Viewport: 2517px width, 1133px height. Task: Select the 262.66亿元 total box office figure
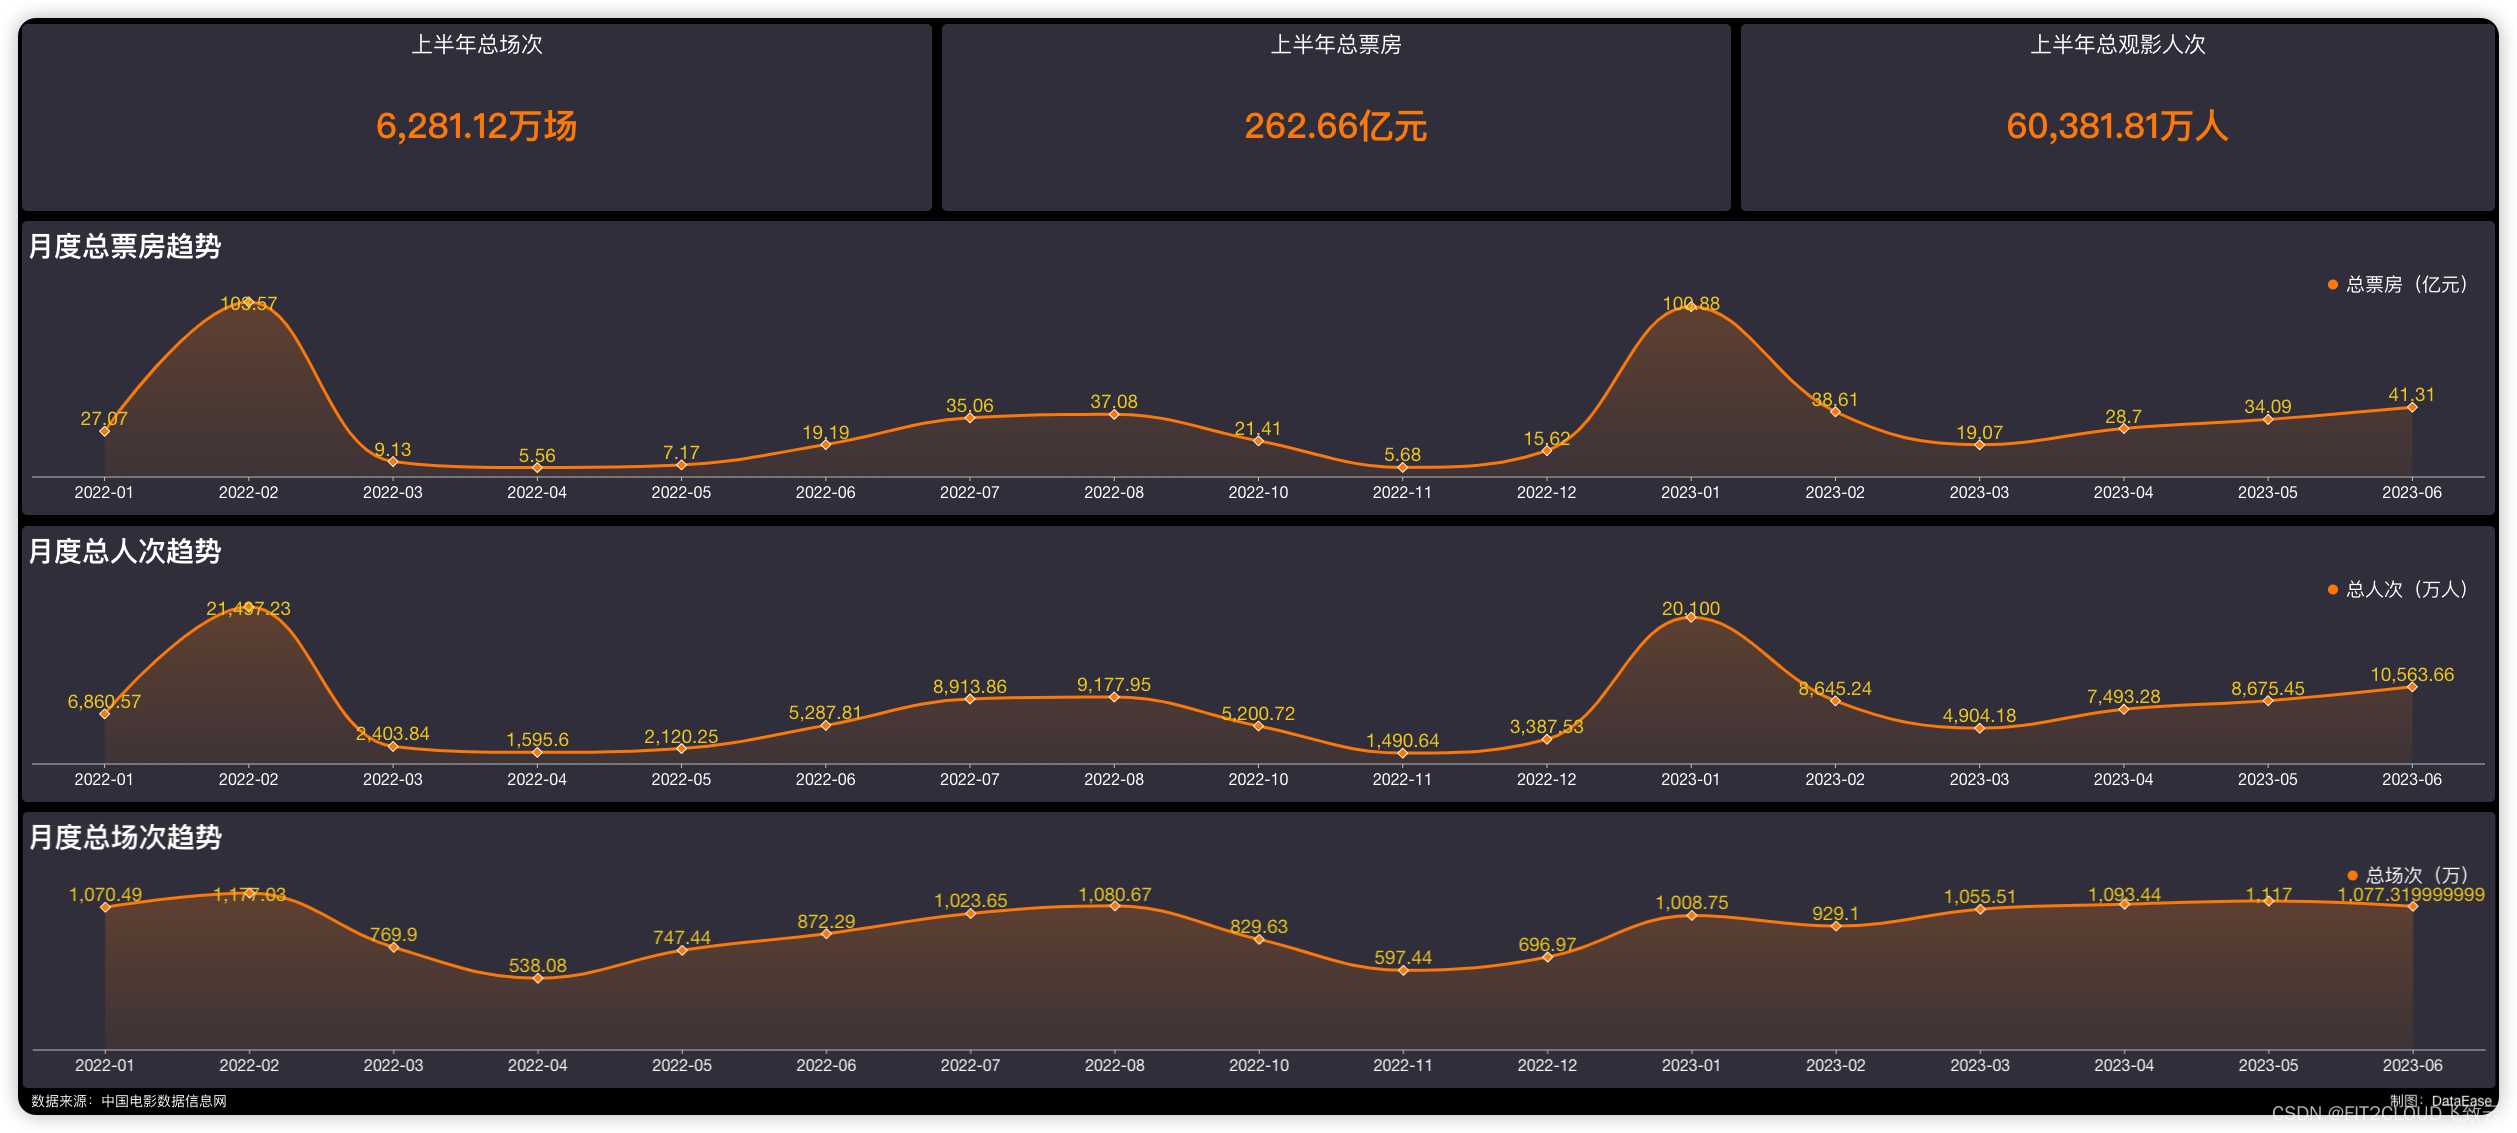click(x=1335, y=126)
